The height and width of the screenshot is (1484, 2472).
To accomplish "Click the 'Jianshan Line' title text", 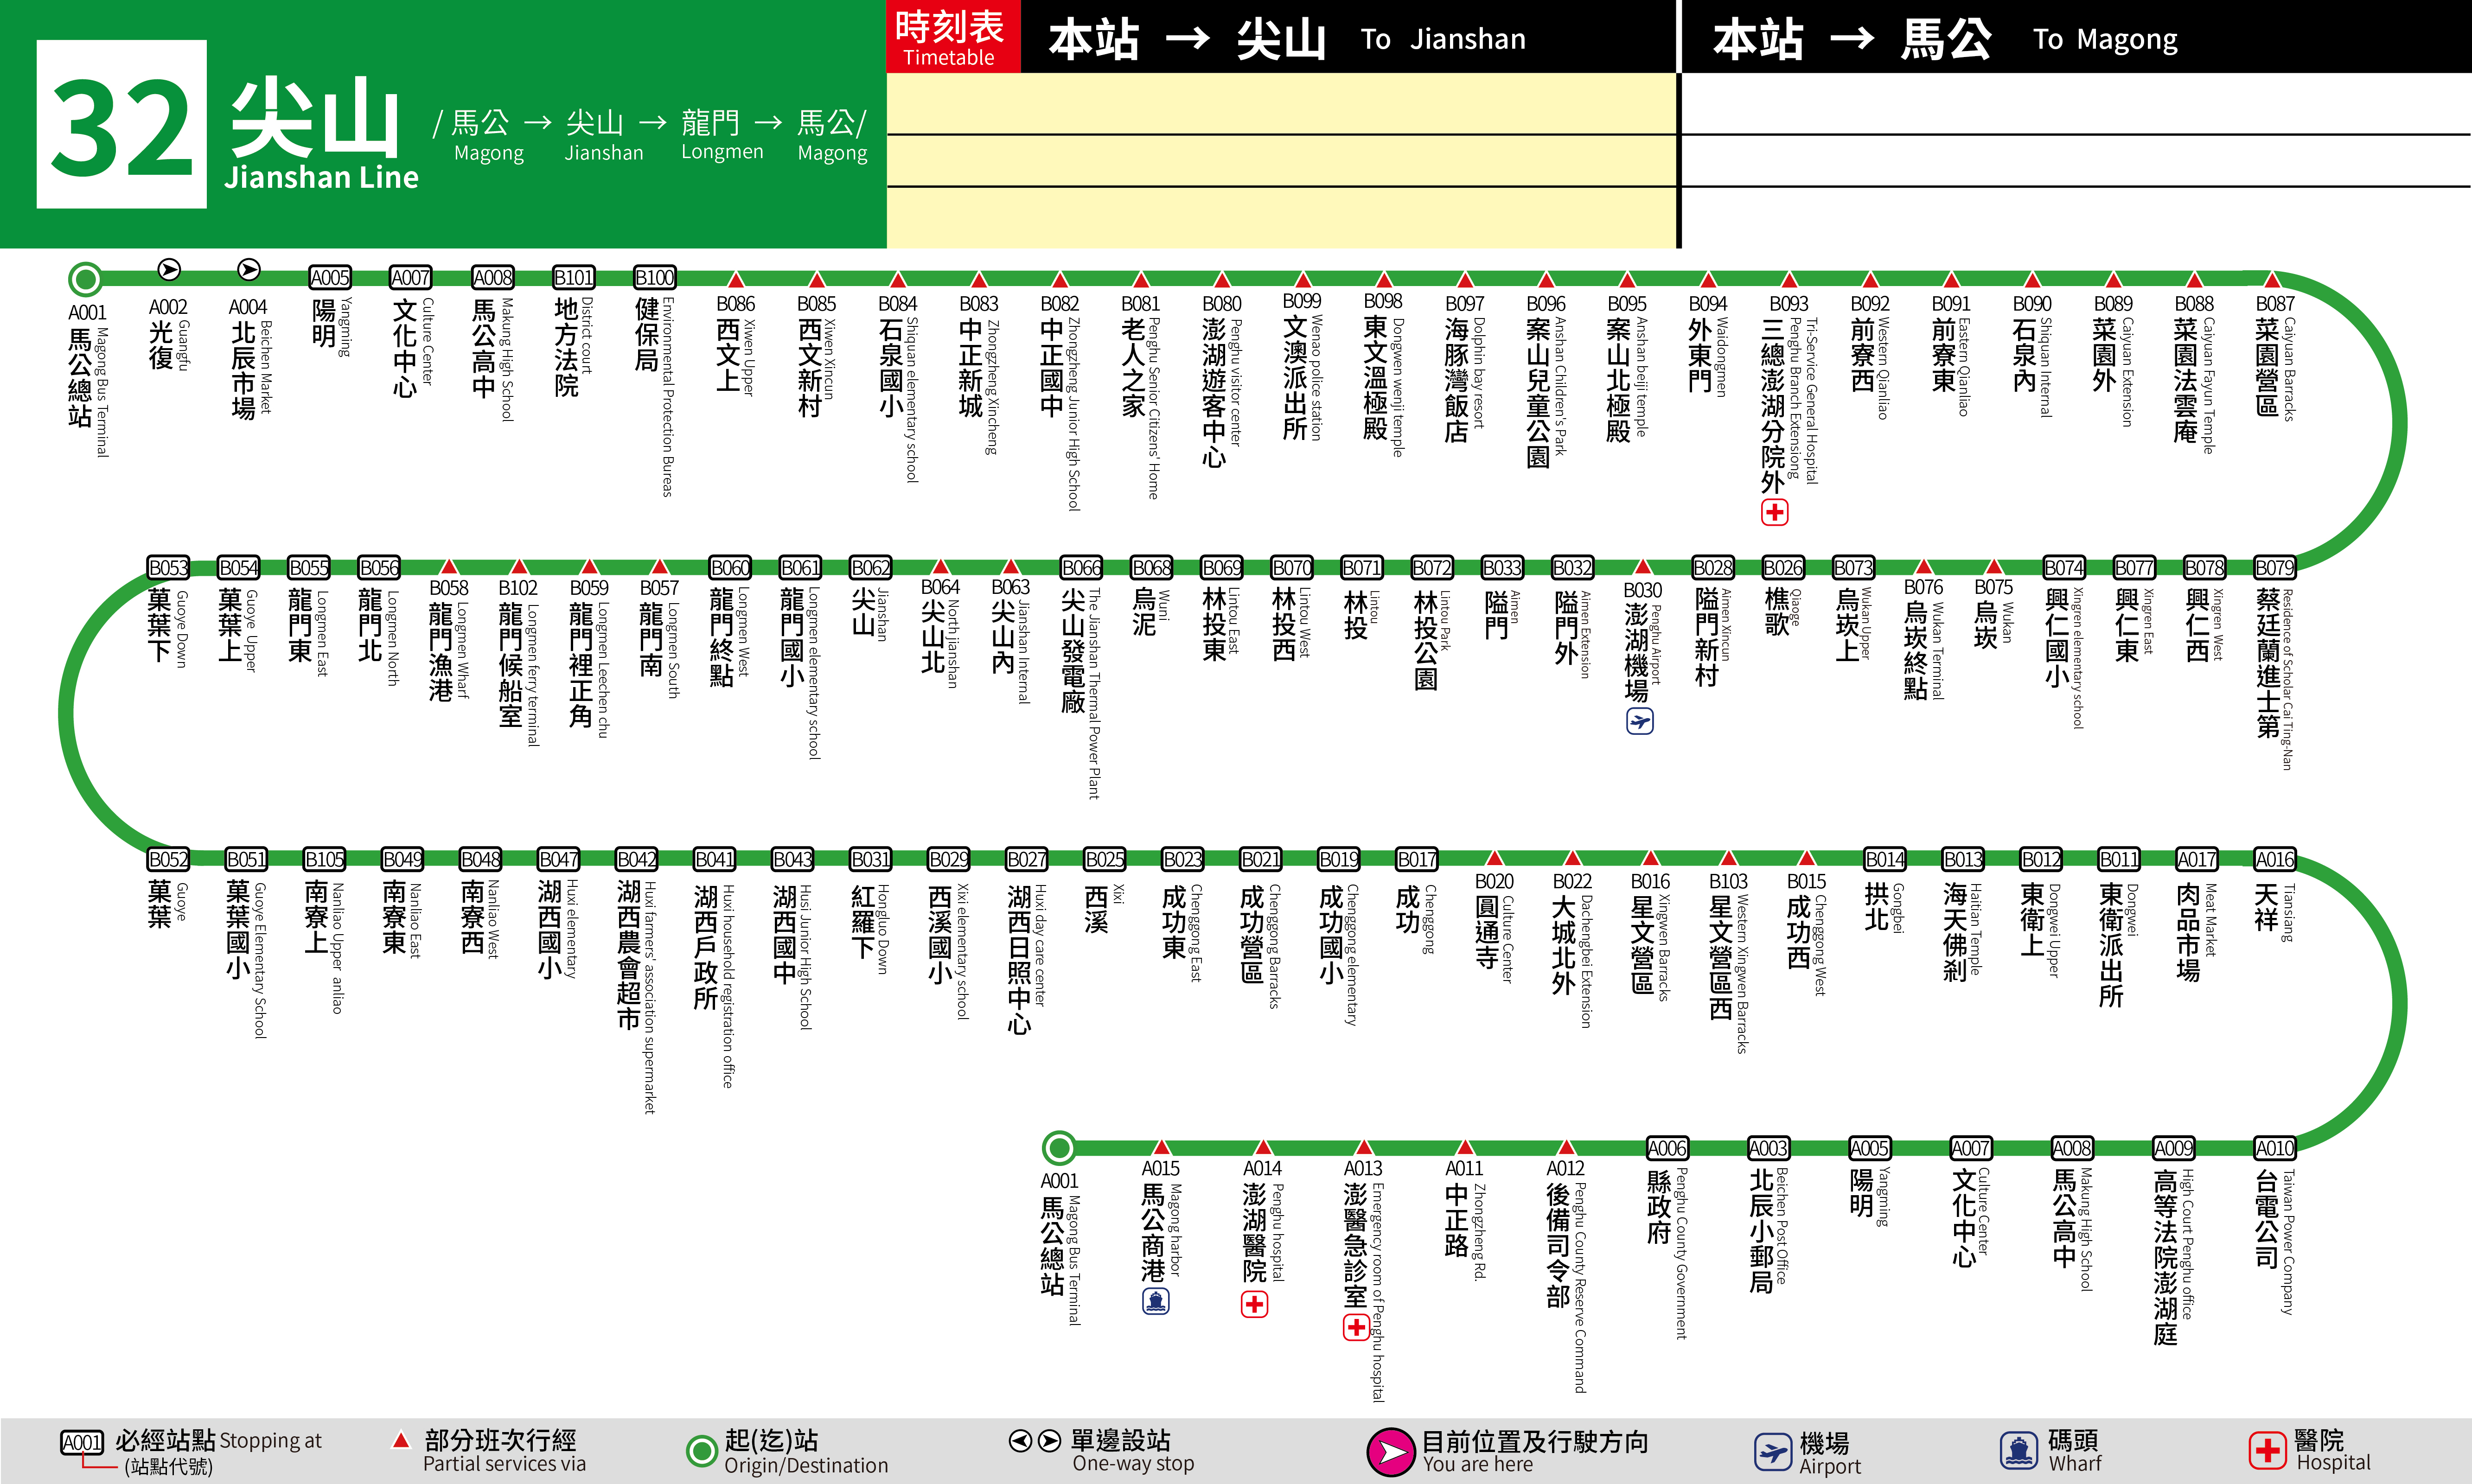I will (321, 177).
